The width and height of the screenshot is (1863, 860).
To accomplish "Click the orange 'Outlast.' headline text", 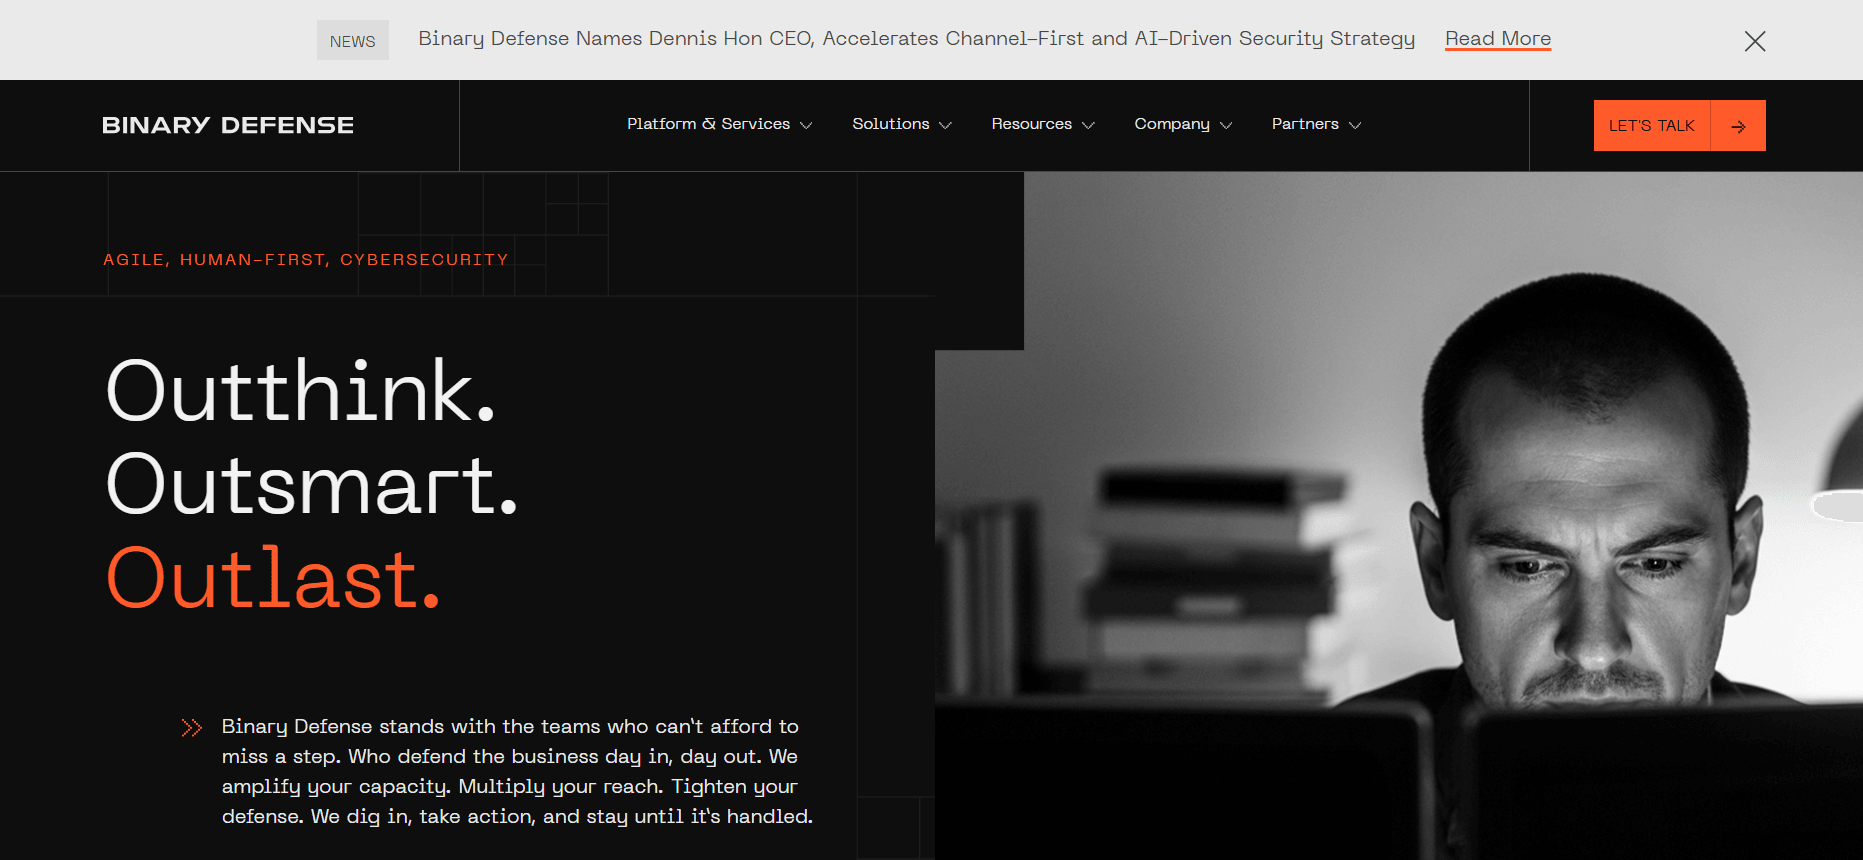I will 273,578.
